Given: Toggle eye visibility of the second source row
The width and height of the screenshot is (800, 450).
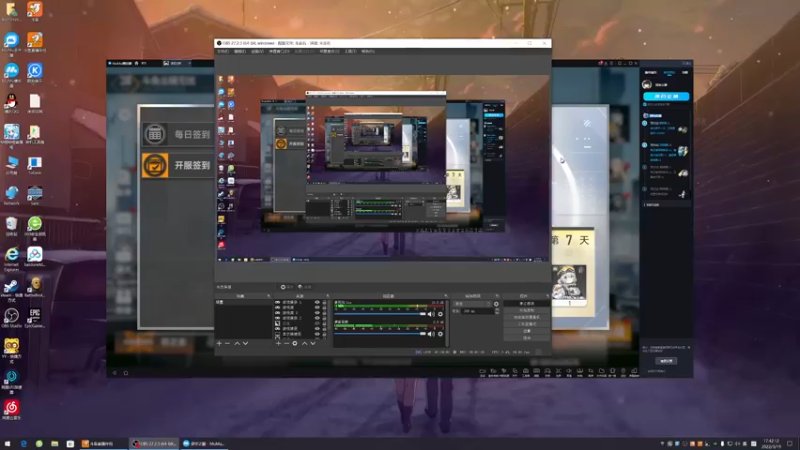Looking at the screenshot, I should pos(317,308).
